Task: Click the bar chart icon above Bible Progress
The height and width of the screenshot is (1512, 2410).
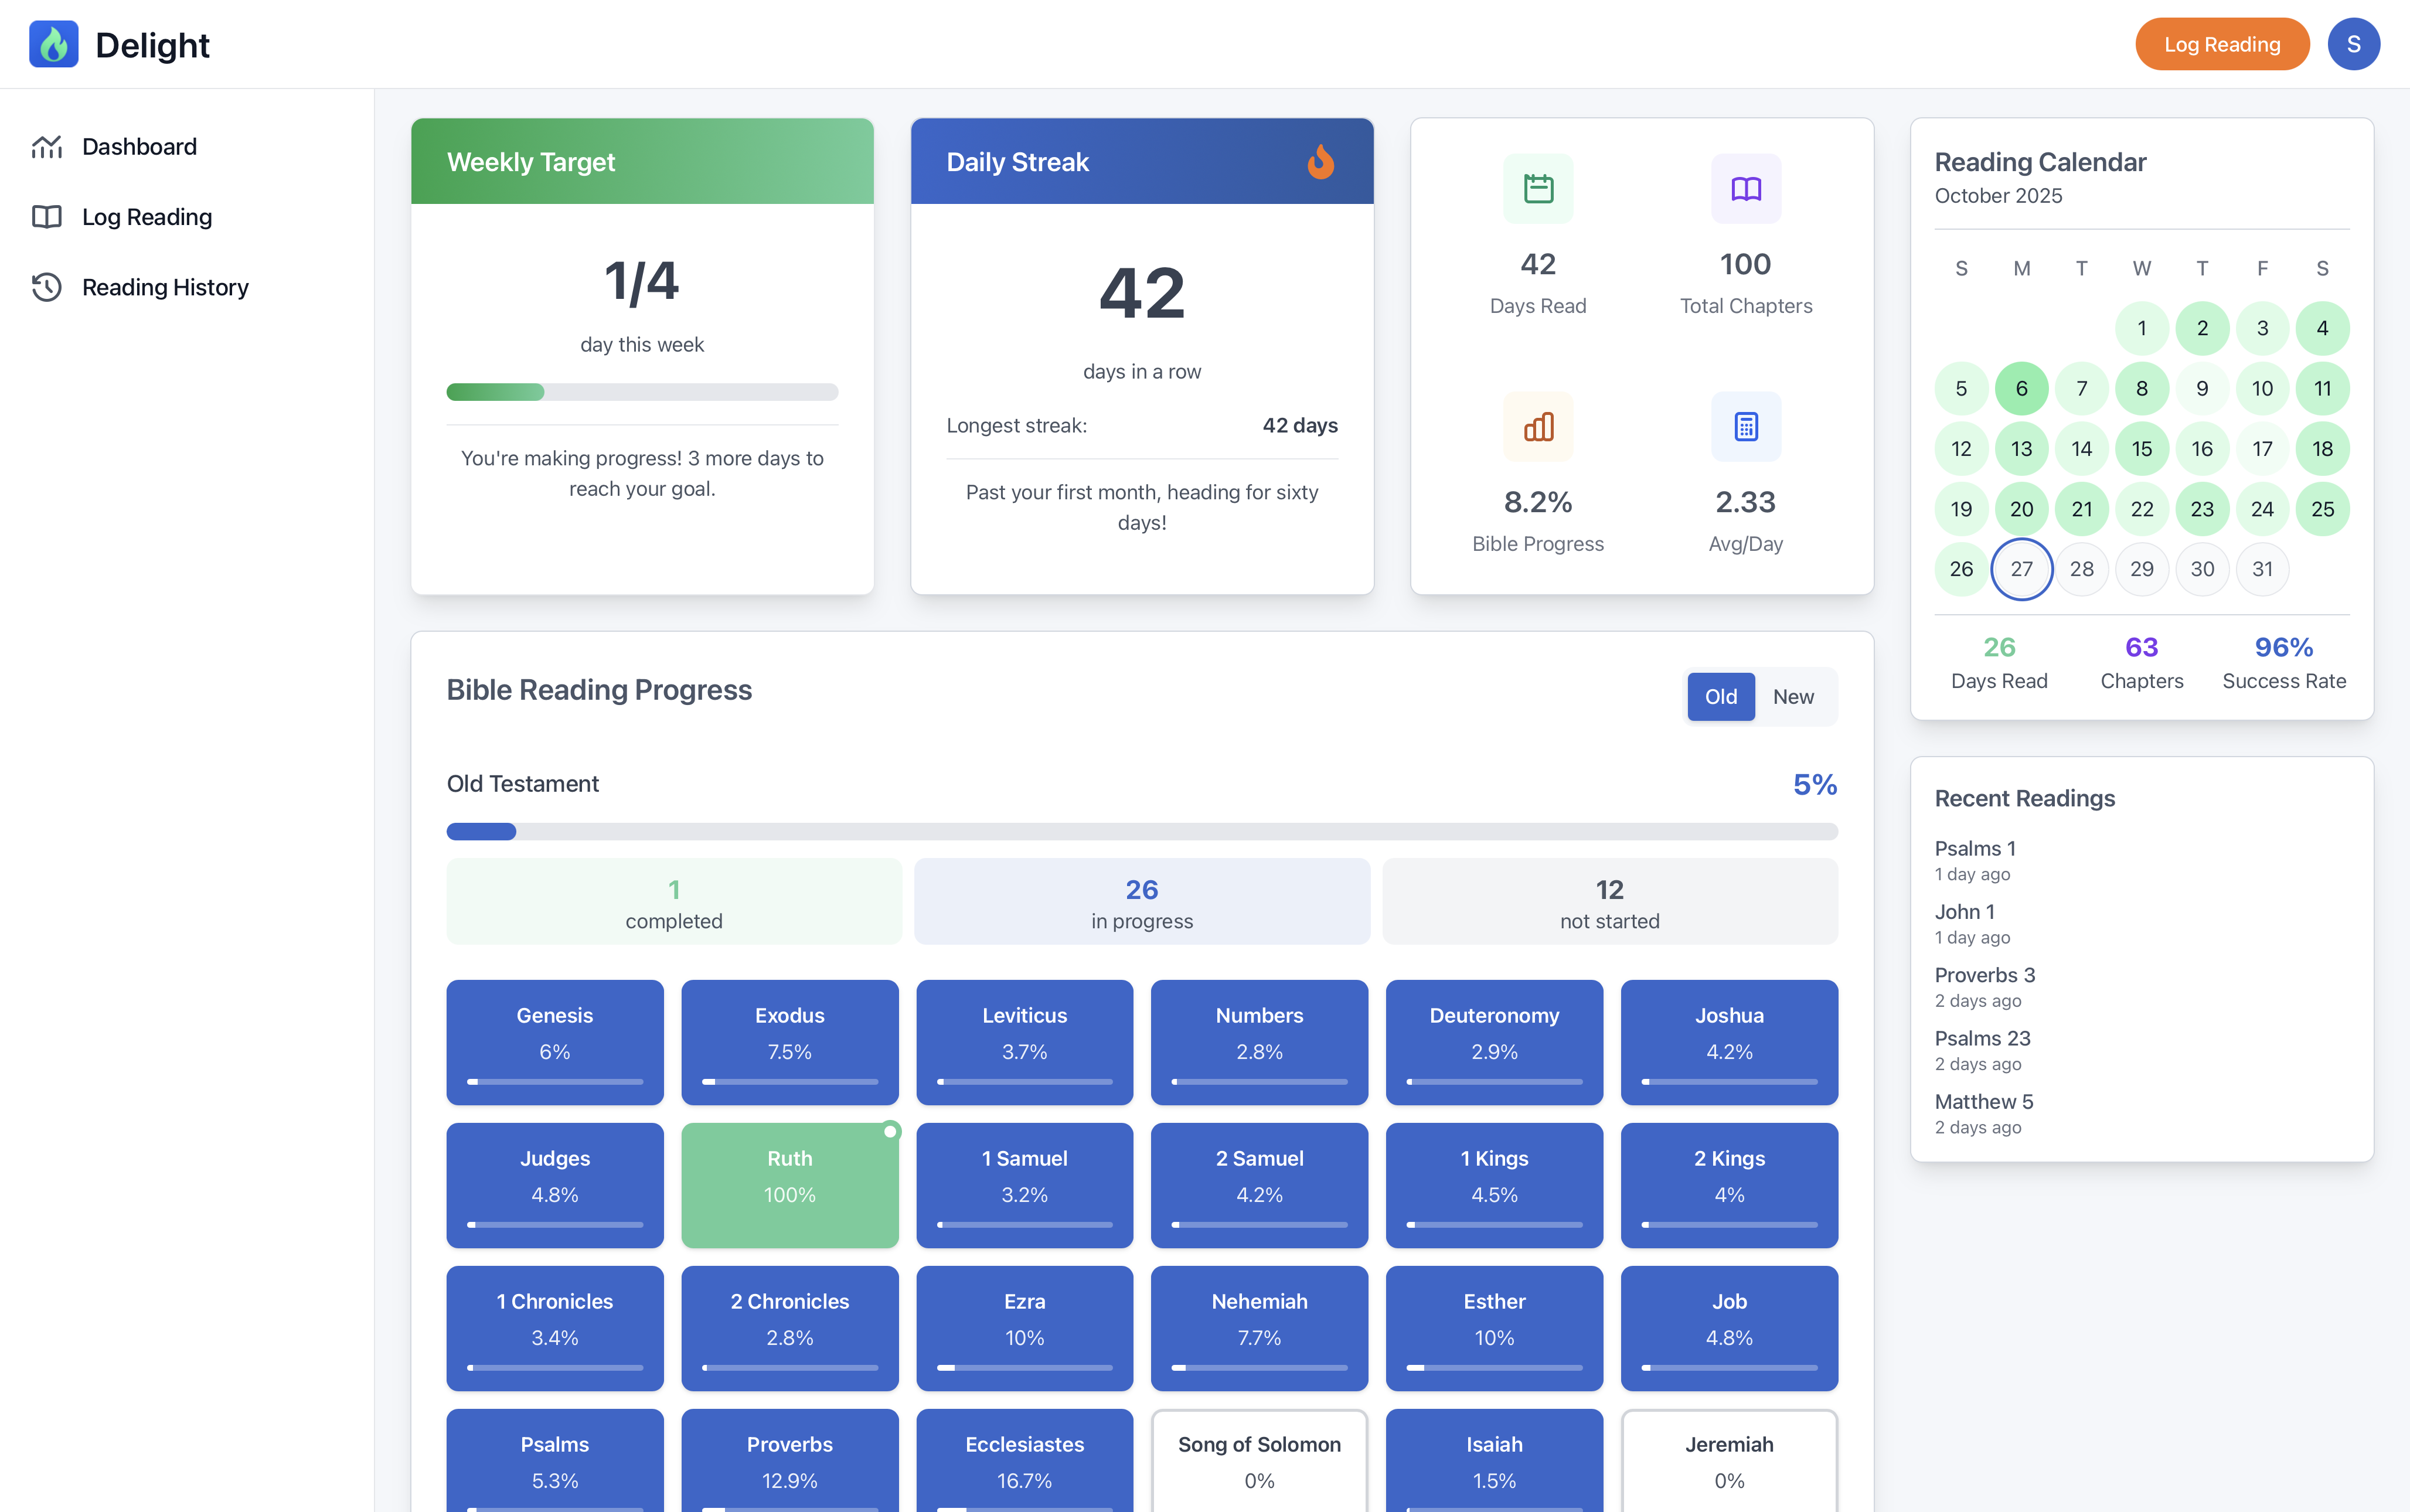Action: (x=1537, y=427)
